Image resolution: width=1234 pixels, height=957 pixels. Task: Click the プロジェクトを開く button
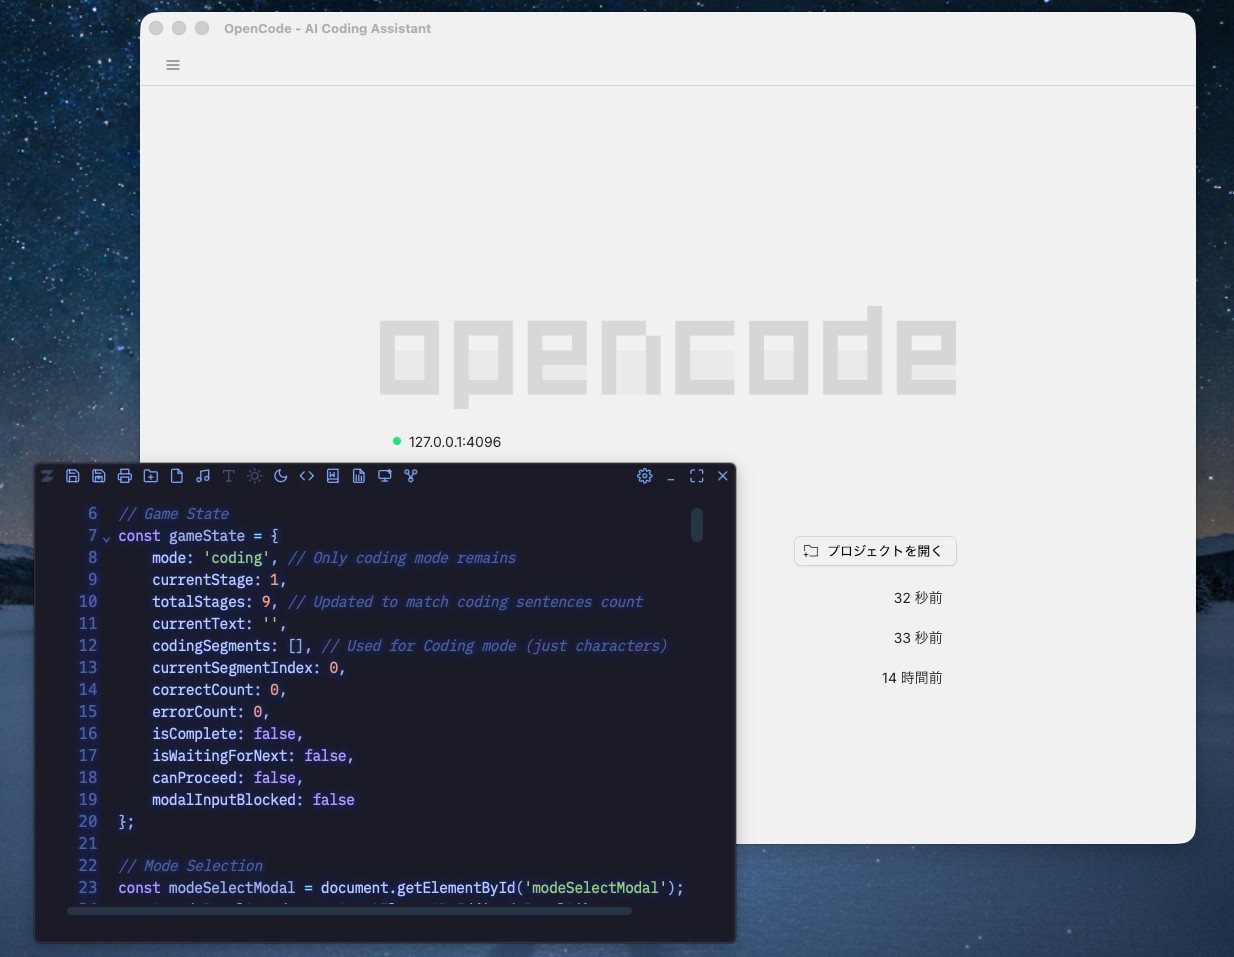pos(875,551)
